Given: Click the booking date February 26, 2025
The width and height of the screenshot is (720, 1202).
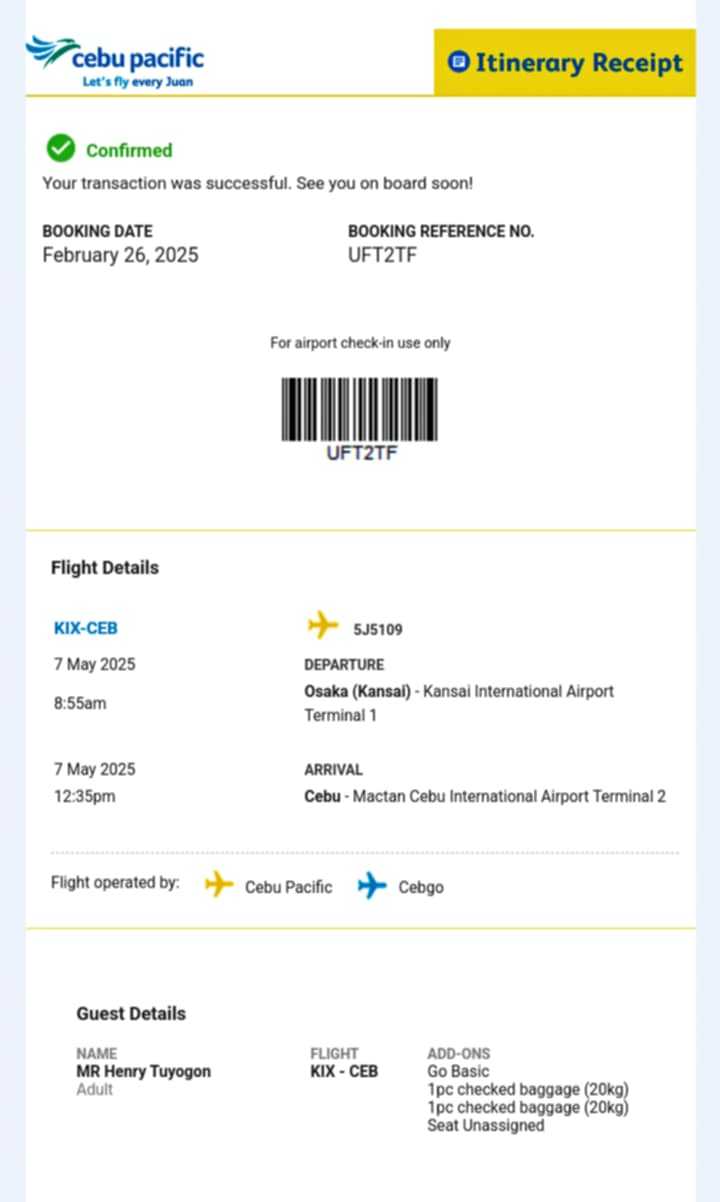Looking at the screenshot, I should pyautogui.click(x=120, y=255).
